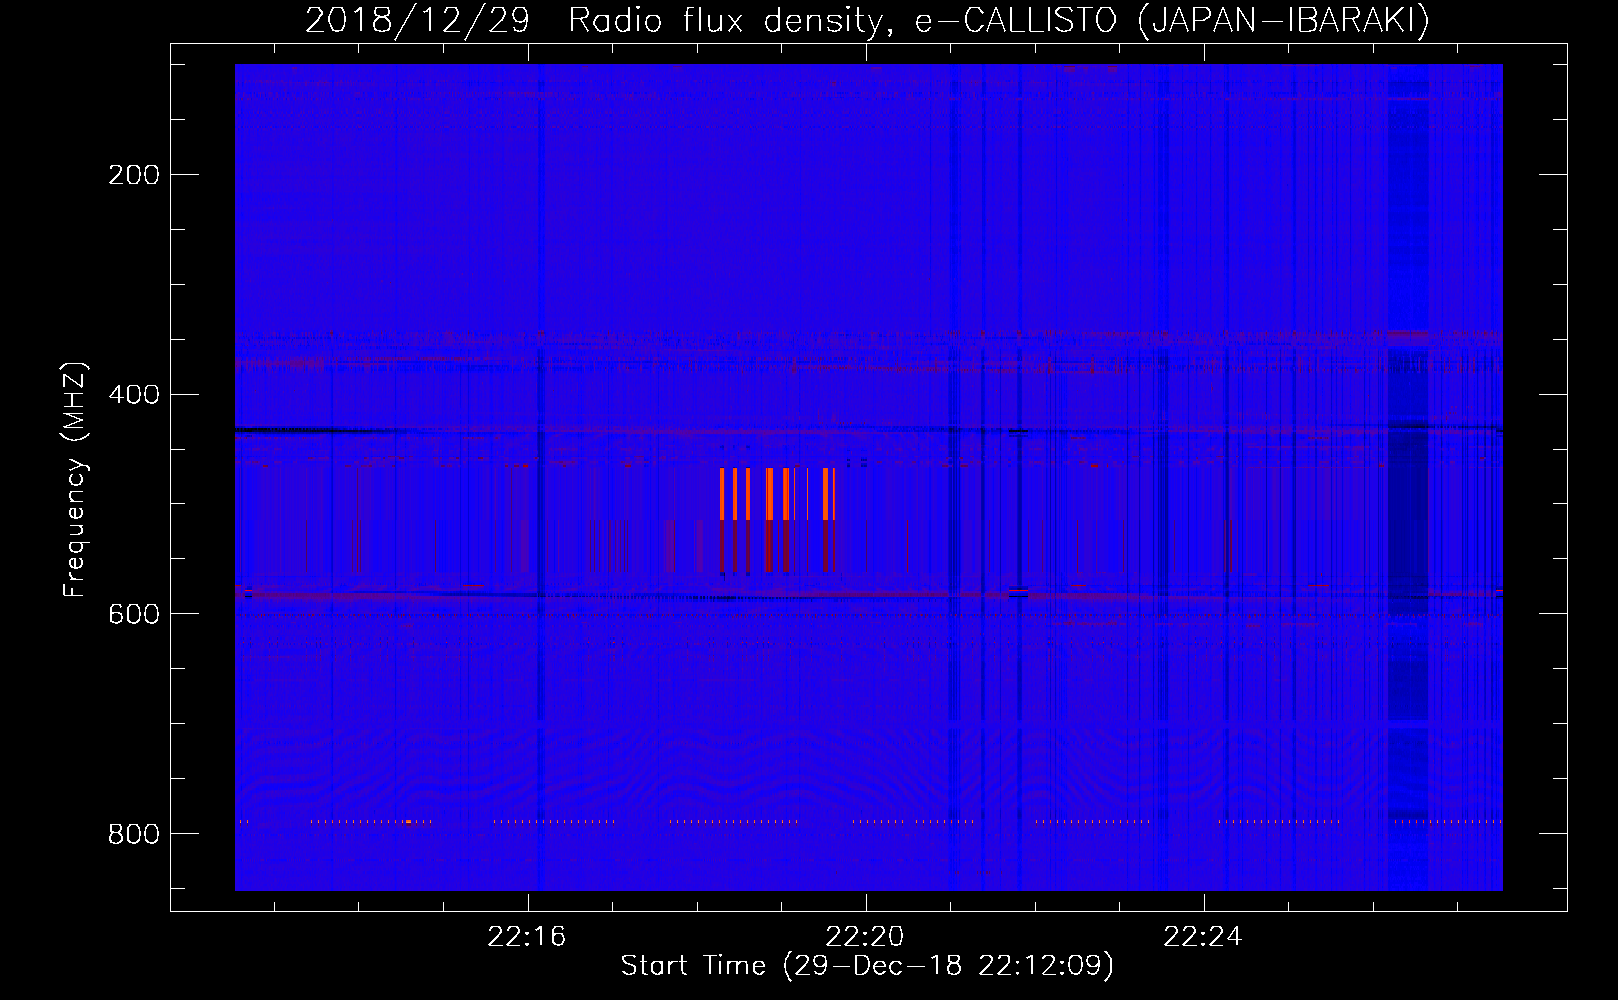Click the plot title "2018/12/29 Radio flux density, e-CALLISTO (JAPAN-IBARAKI)"
The width and height of the screenshot is (1618, 1000).
867,20
